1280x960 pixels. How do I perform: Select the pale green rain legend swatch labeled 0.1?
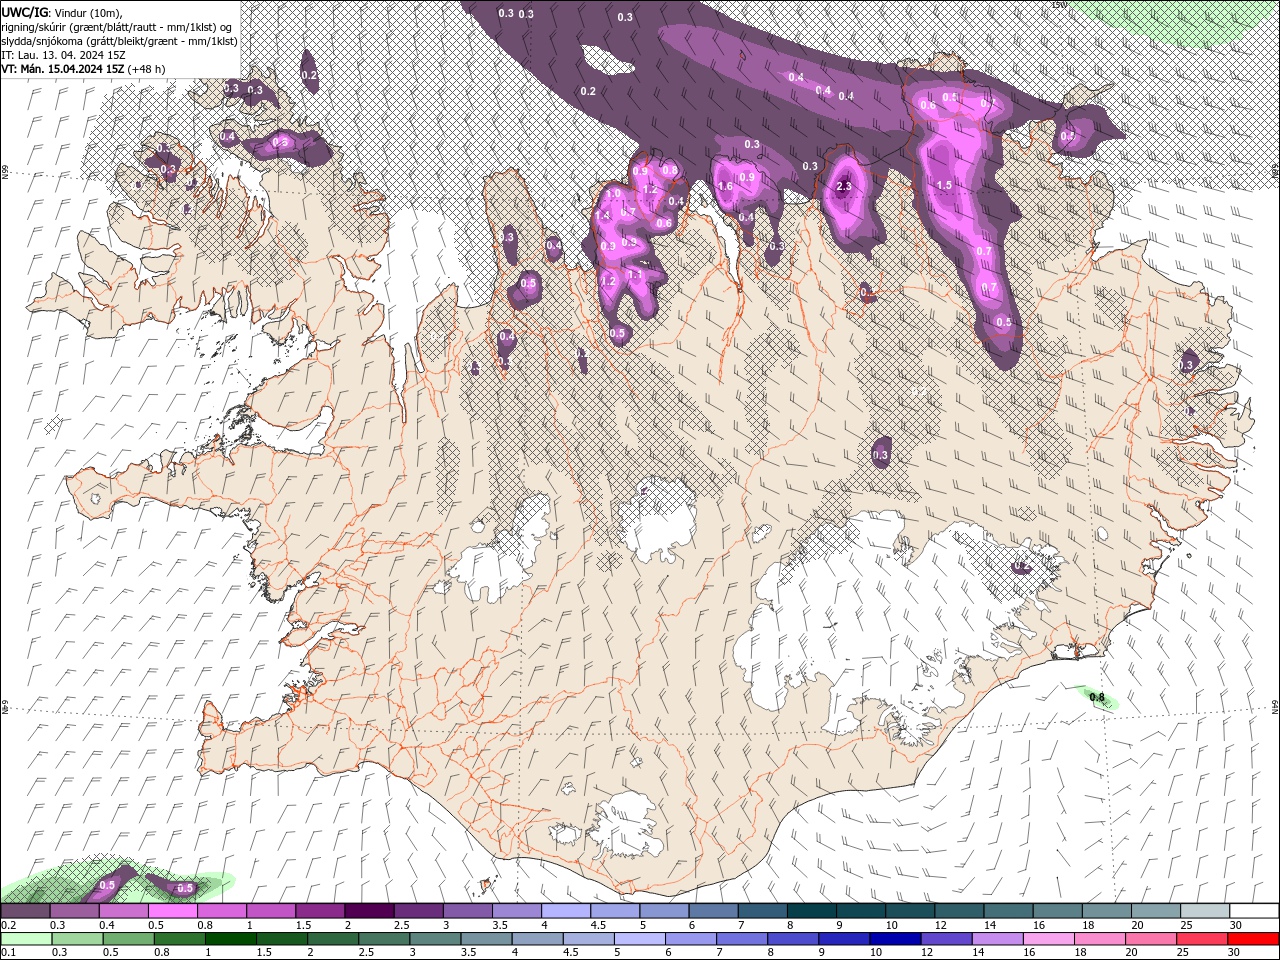click(26, 939)
